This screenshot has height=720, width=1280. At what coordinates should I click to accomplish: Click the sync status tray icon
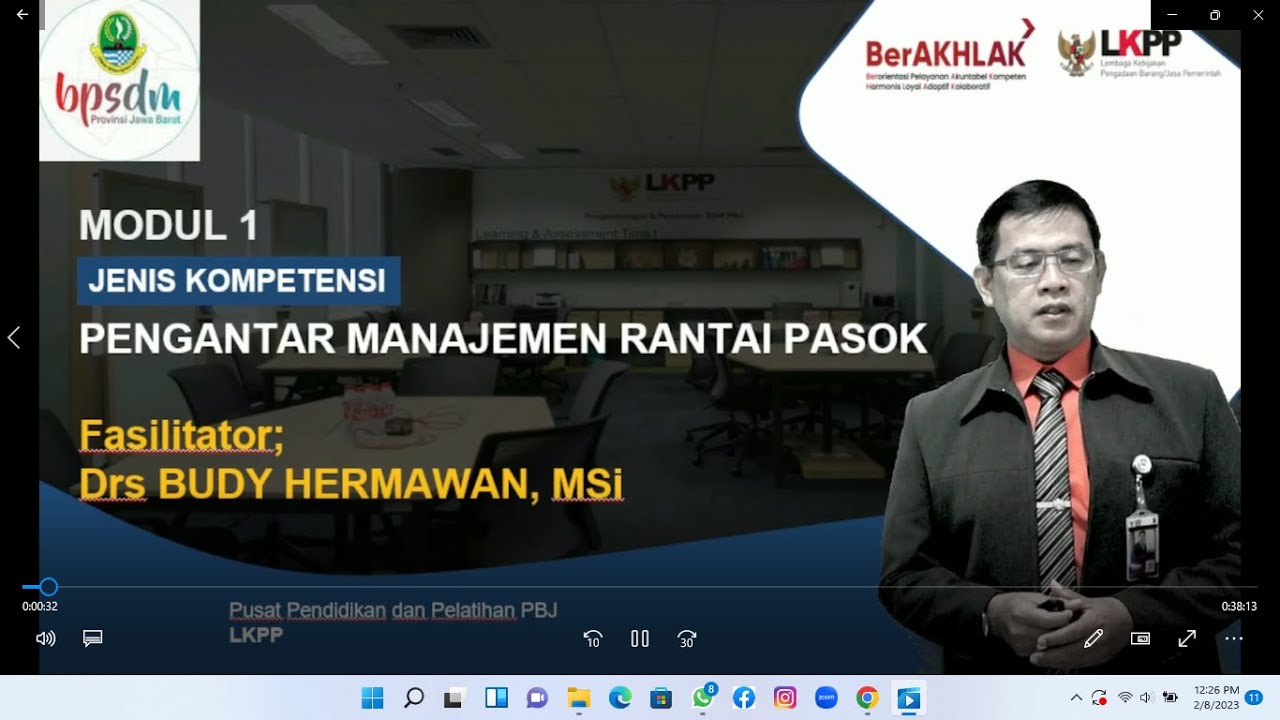[x=1100, y=698]
